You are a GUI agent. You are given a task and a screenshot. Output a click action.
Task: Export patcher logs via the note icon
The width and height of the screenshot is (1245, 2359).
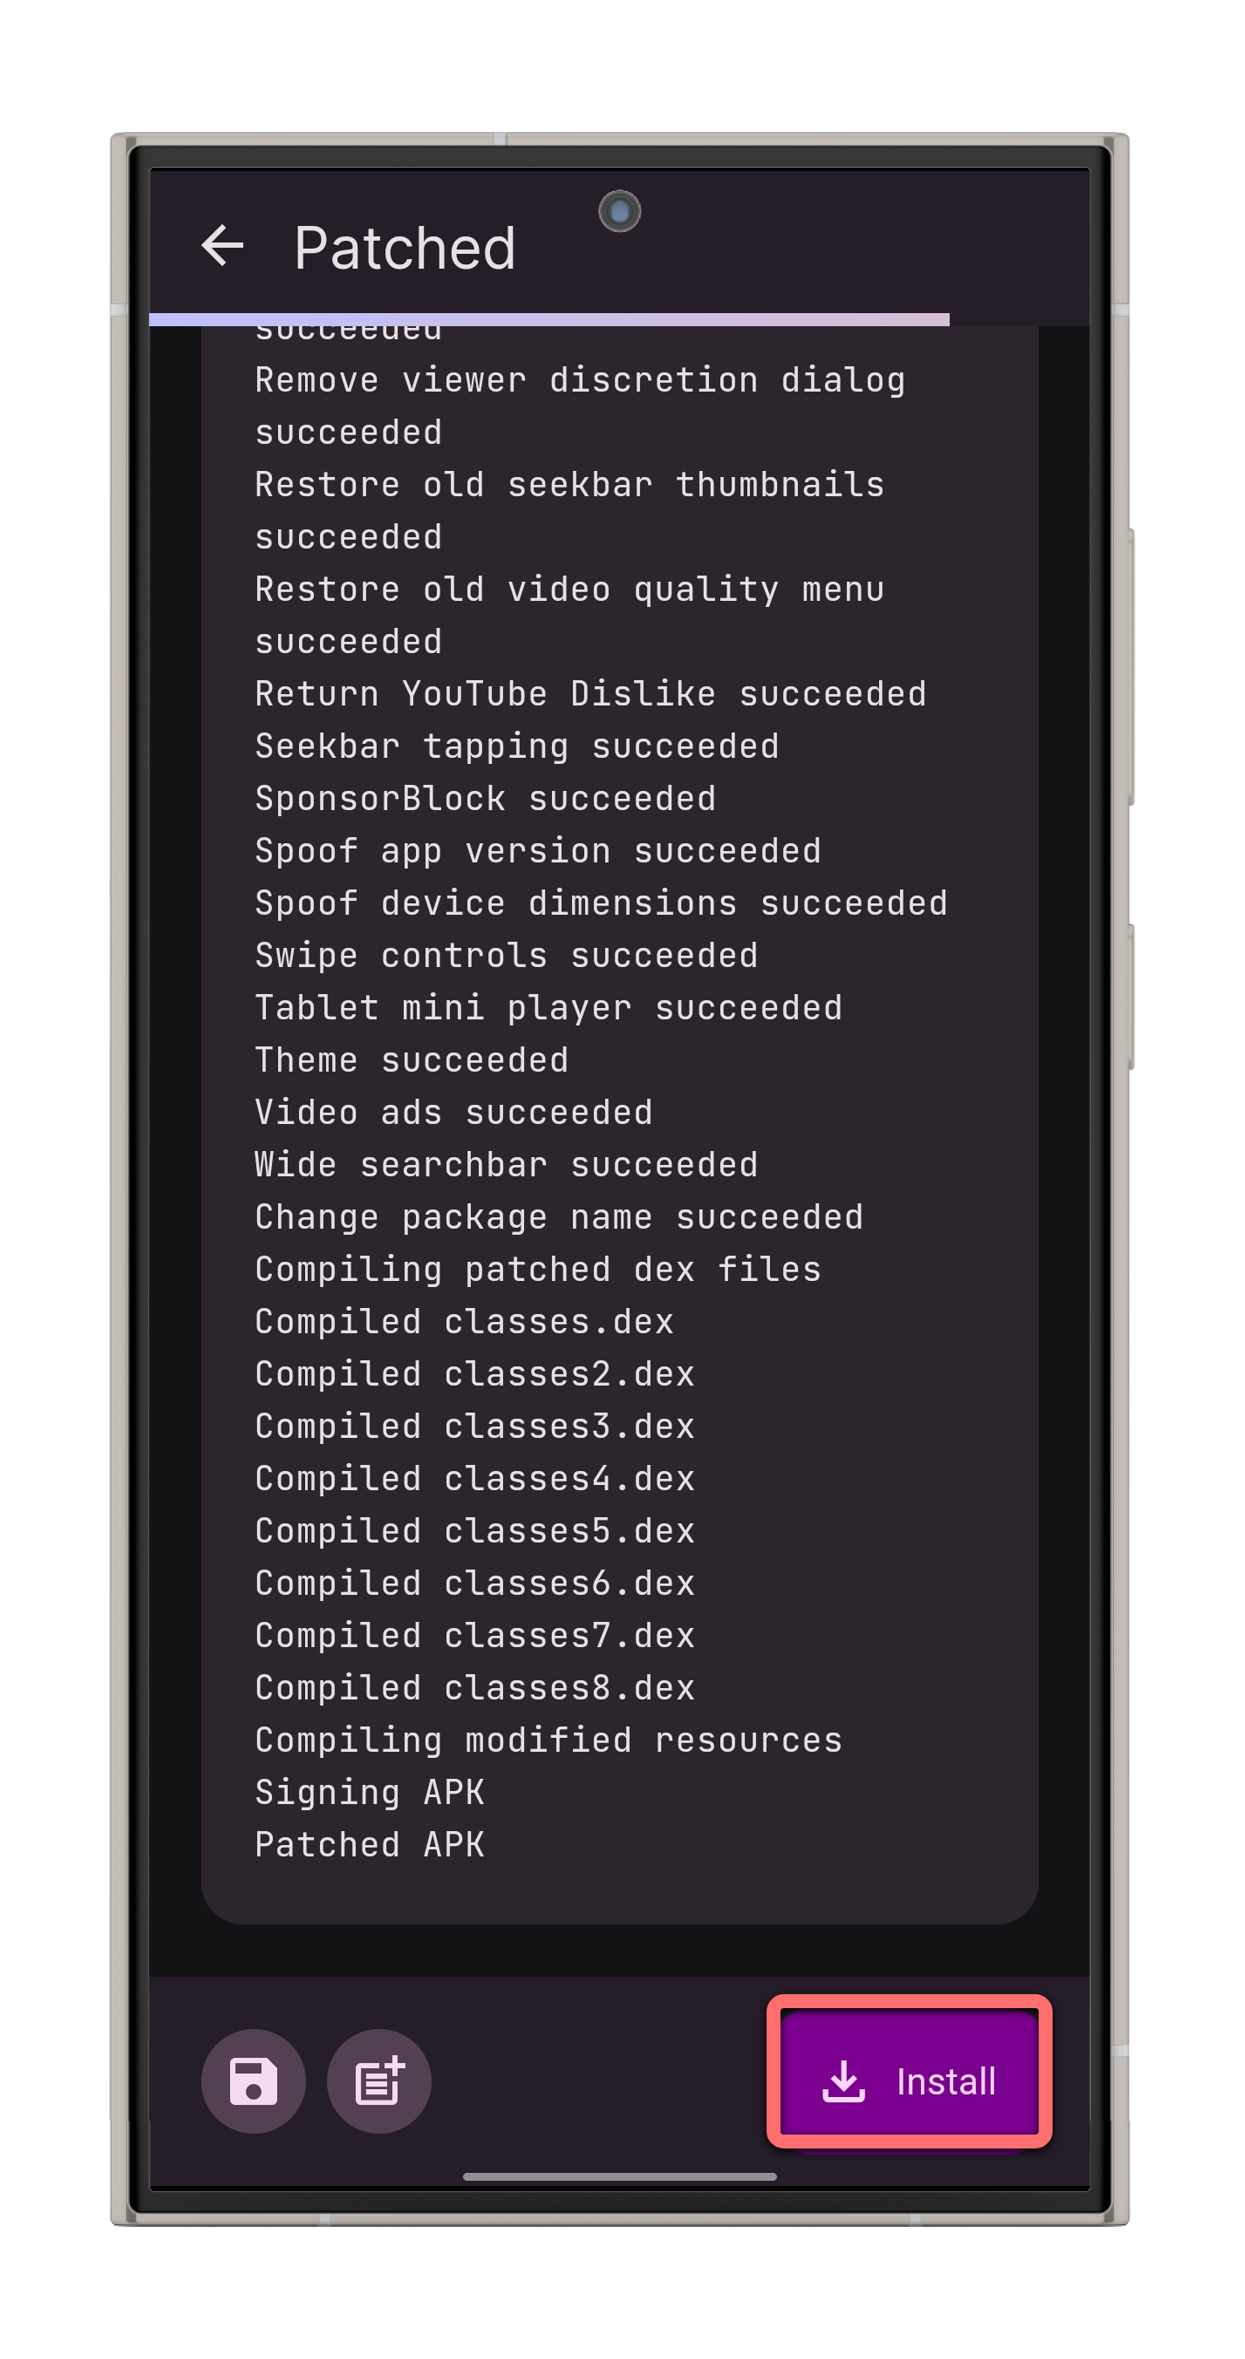(379, 2082)
